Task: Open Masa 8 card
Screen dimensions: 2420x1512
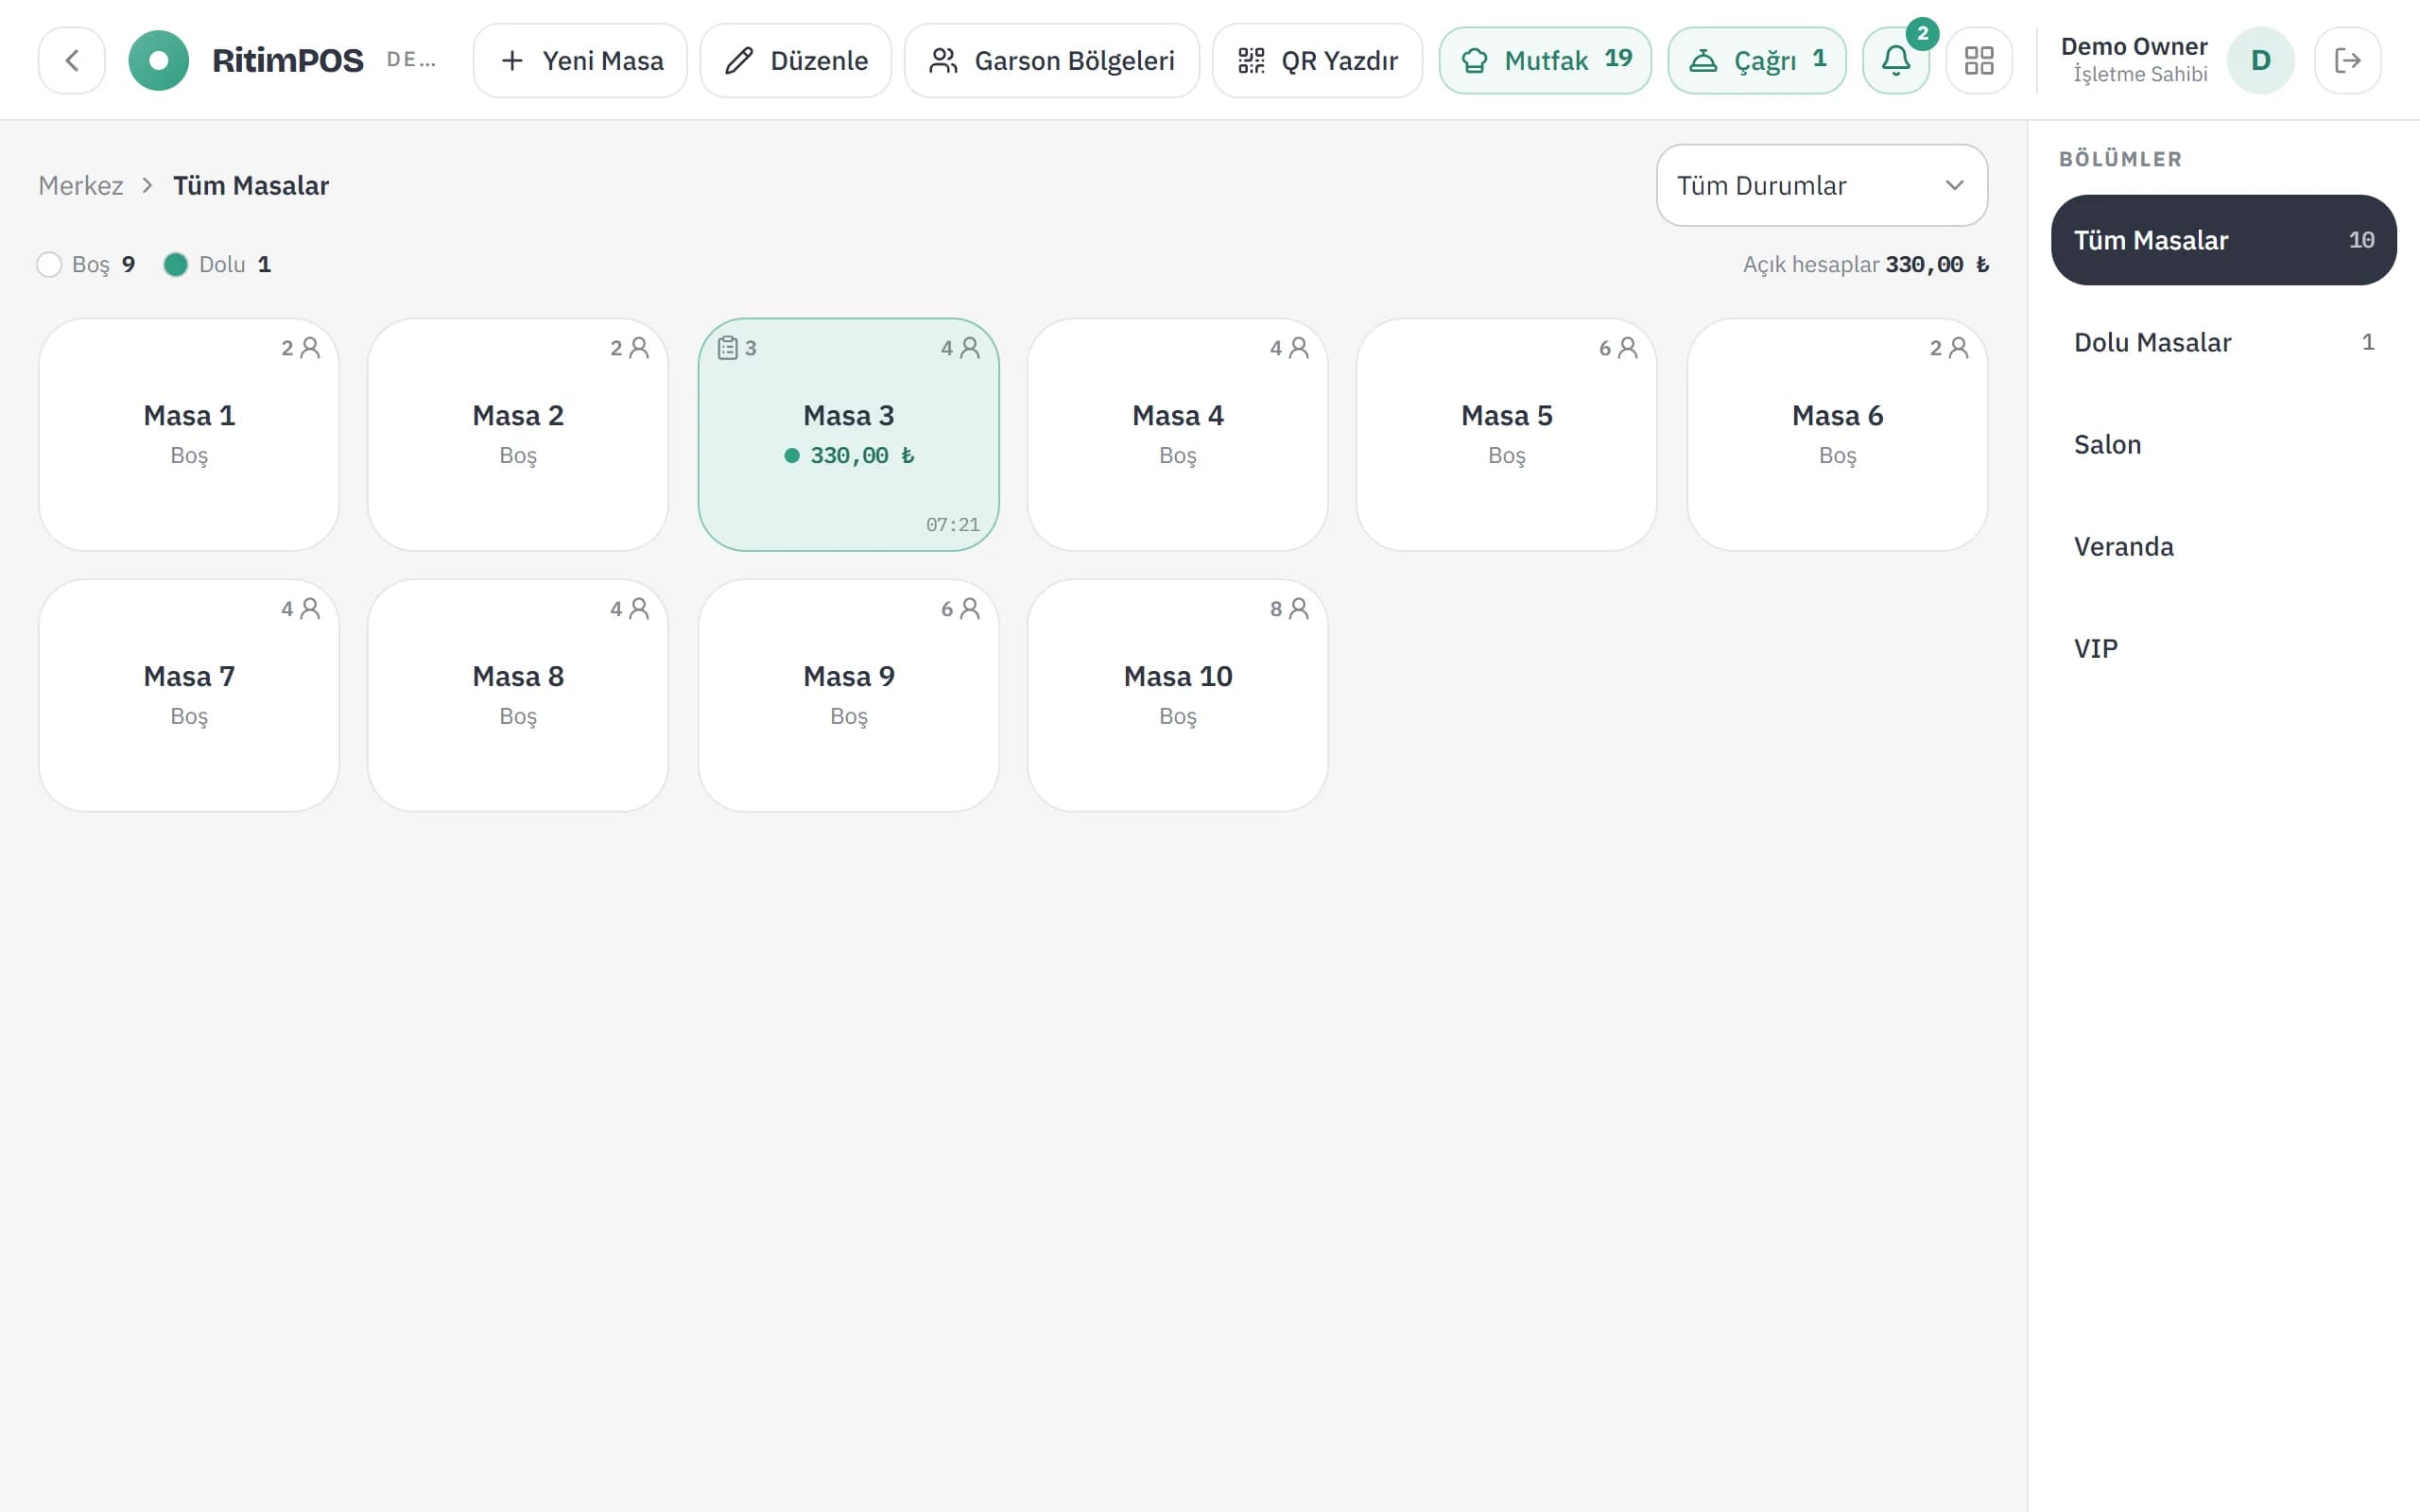Action: 518,695
